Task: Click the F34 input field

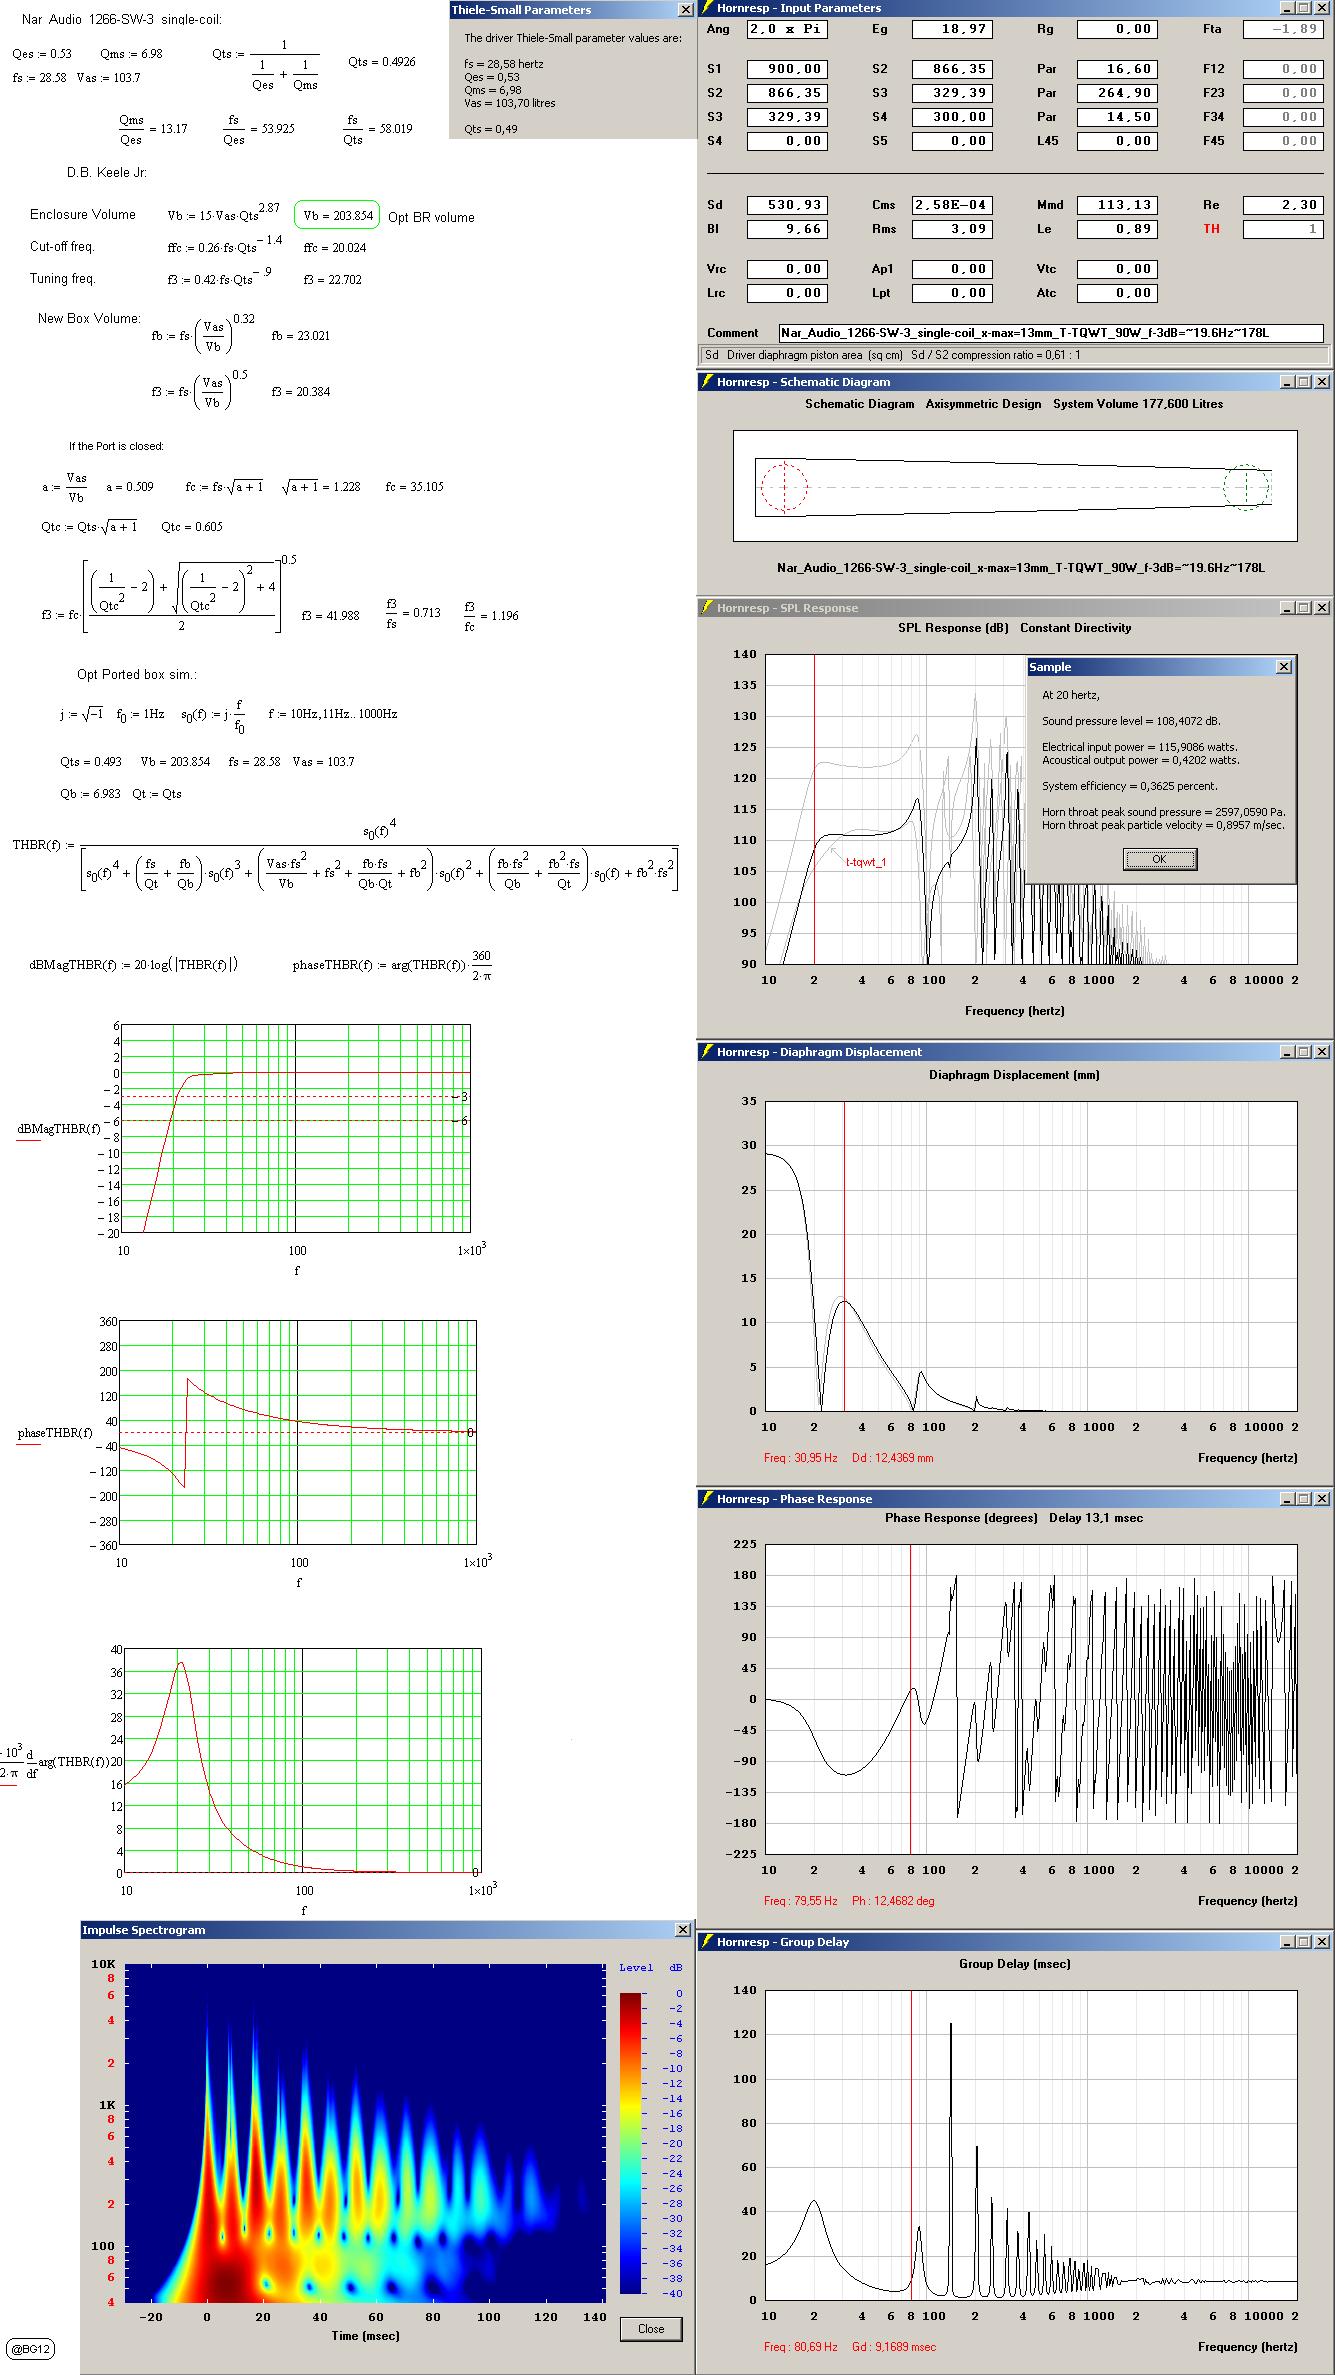Action: click(1283, 117)
